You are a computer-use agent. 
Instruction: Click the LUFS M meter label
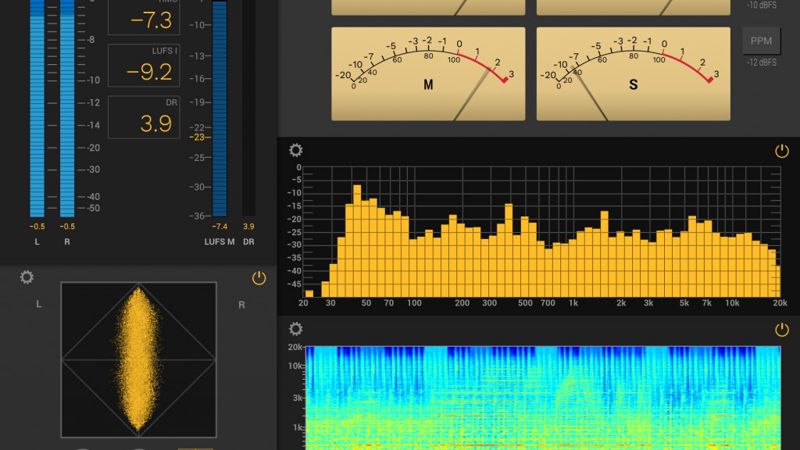pos(219,242)
